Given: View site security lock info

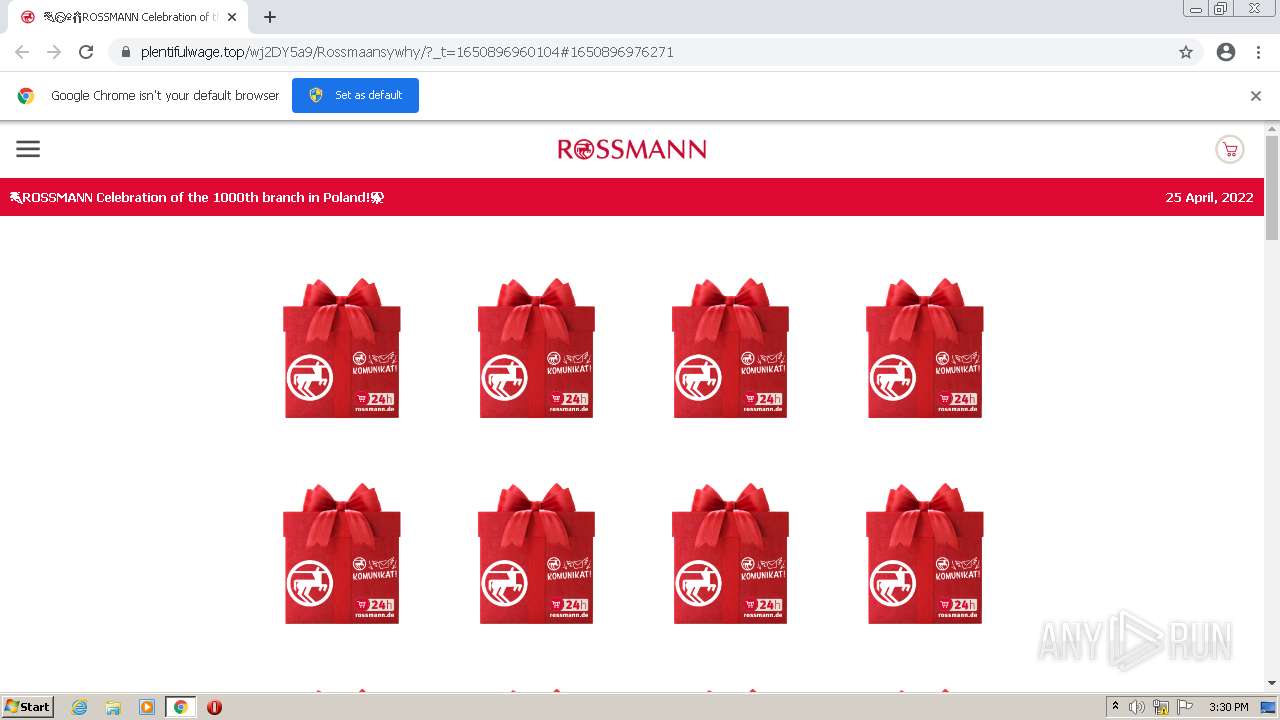Looking at the screenshot, I should point(126,52).
